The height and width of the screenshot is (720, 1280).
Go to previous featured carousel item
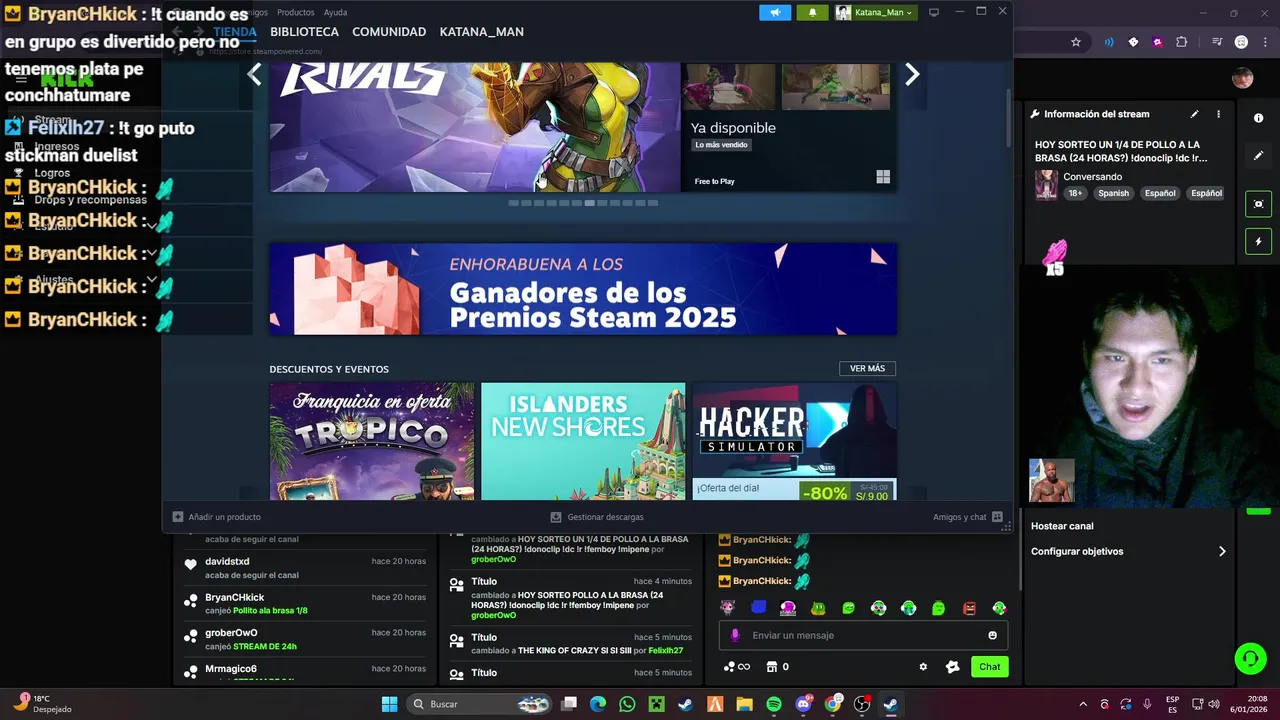[254, 74]
